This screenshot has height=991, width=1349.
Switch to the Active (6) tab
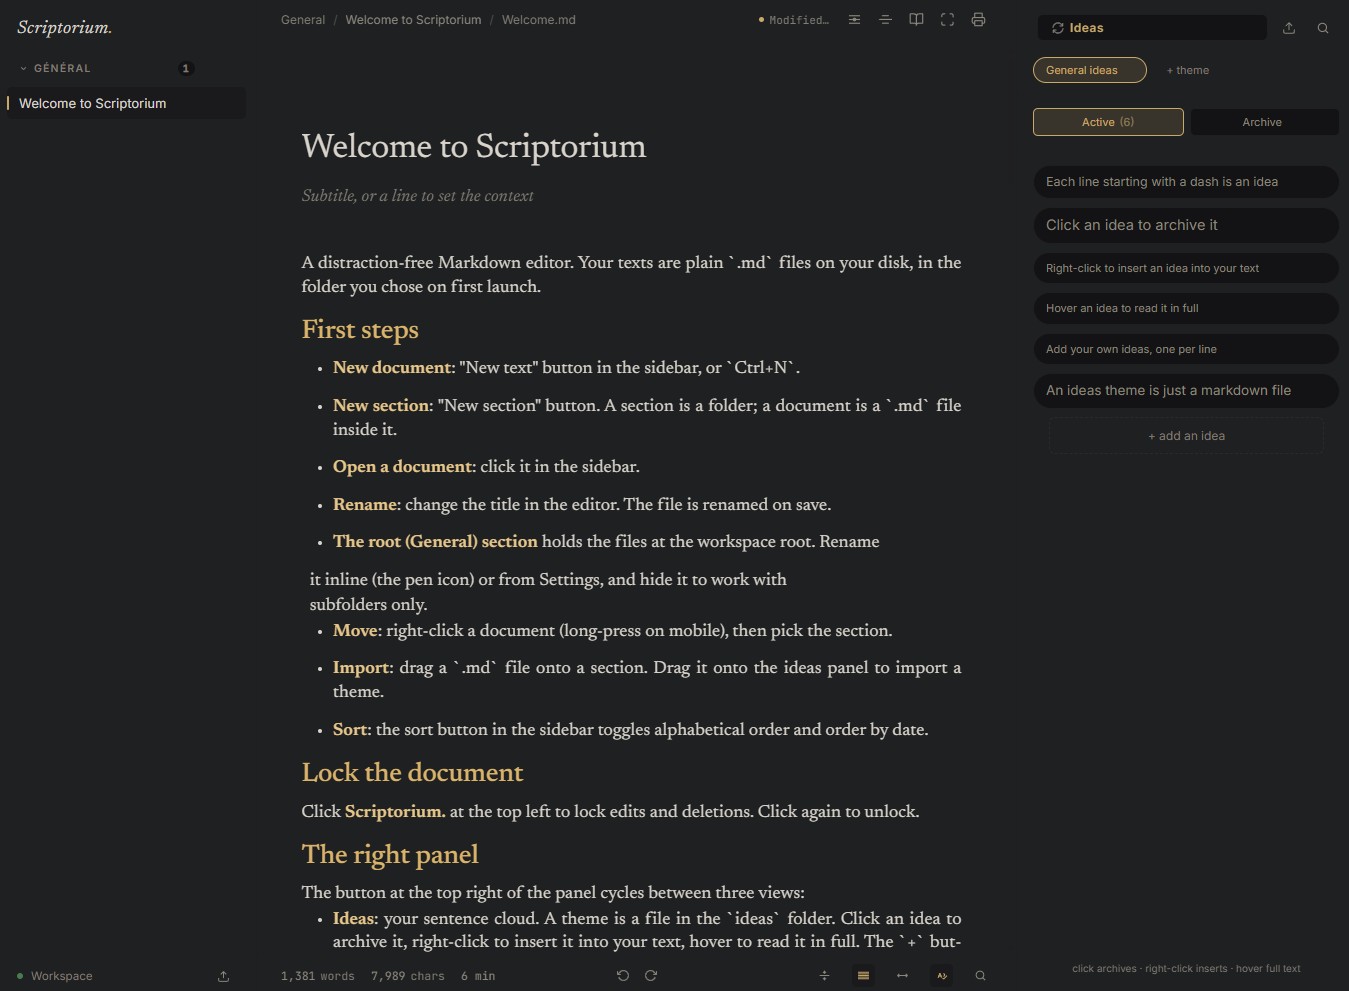(1108, 122)
